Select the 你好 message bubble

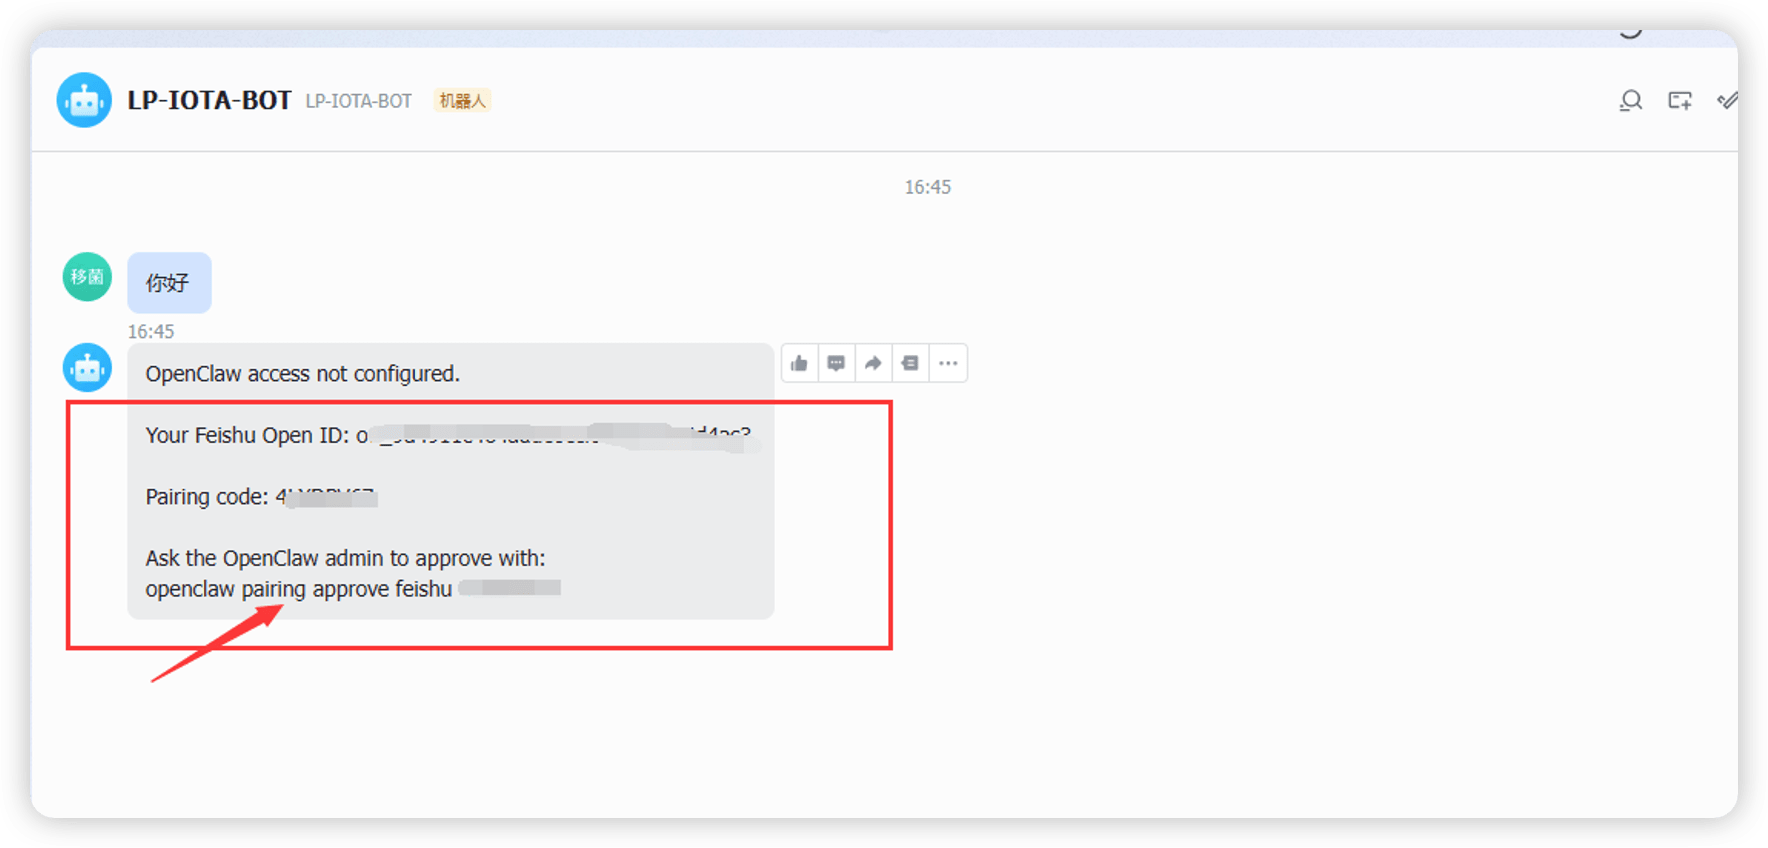pos(169,283)
